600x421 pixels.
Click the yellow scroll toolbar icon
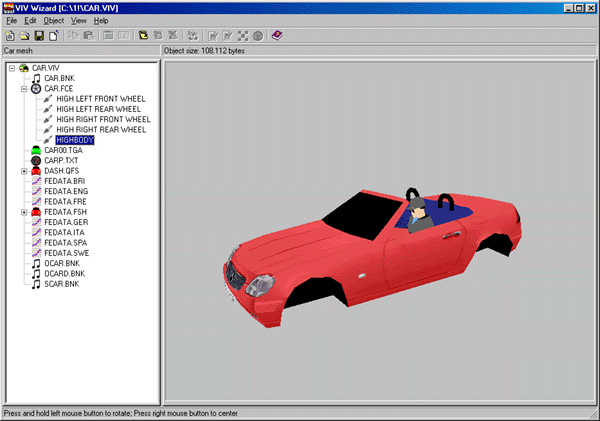pos(143,36)
